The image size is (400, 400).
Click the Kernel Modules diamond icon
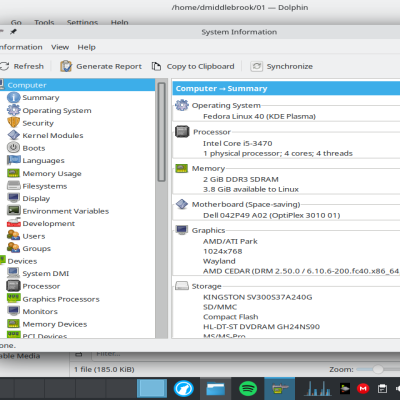point(14,135)
